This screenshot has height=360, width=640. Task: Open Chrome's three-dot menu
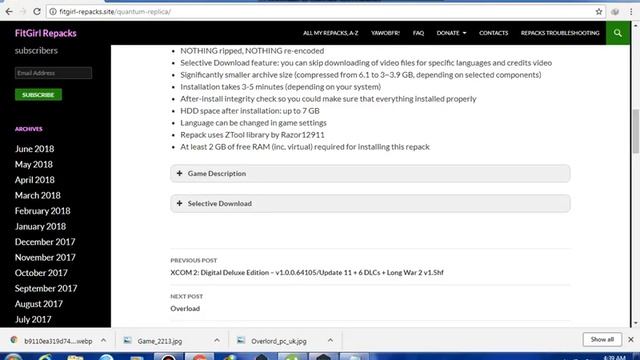631,12
